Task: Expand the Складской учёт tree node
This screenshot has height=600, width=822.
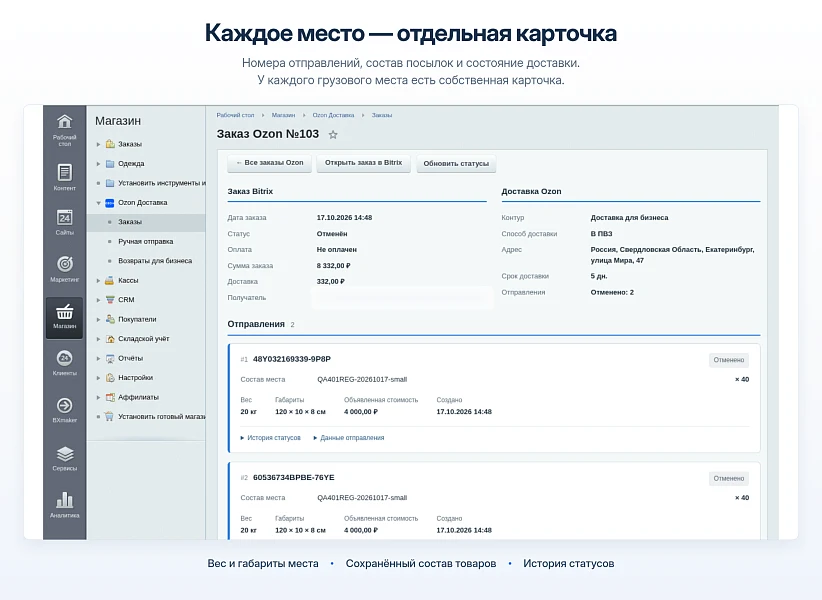Action: (98, 339)
